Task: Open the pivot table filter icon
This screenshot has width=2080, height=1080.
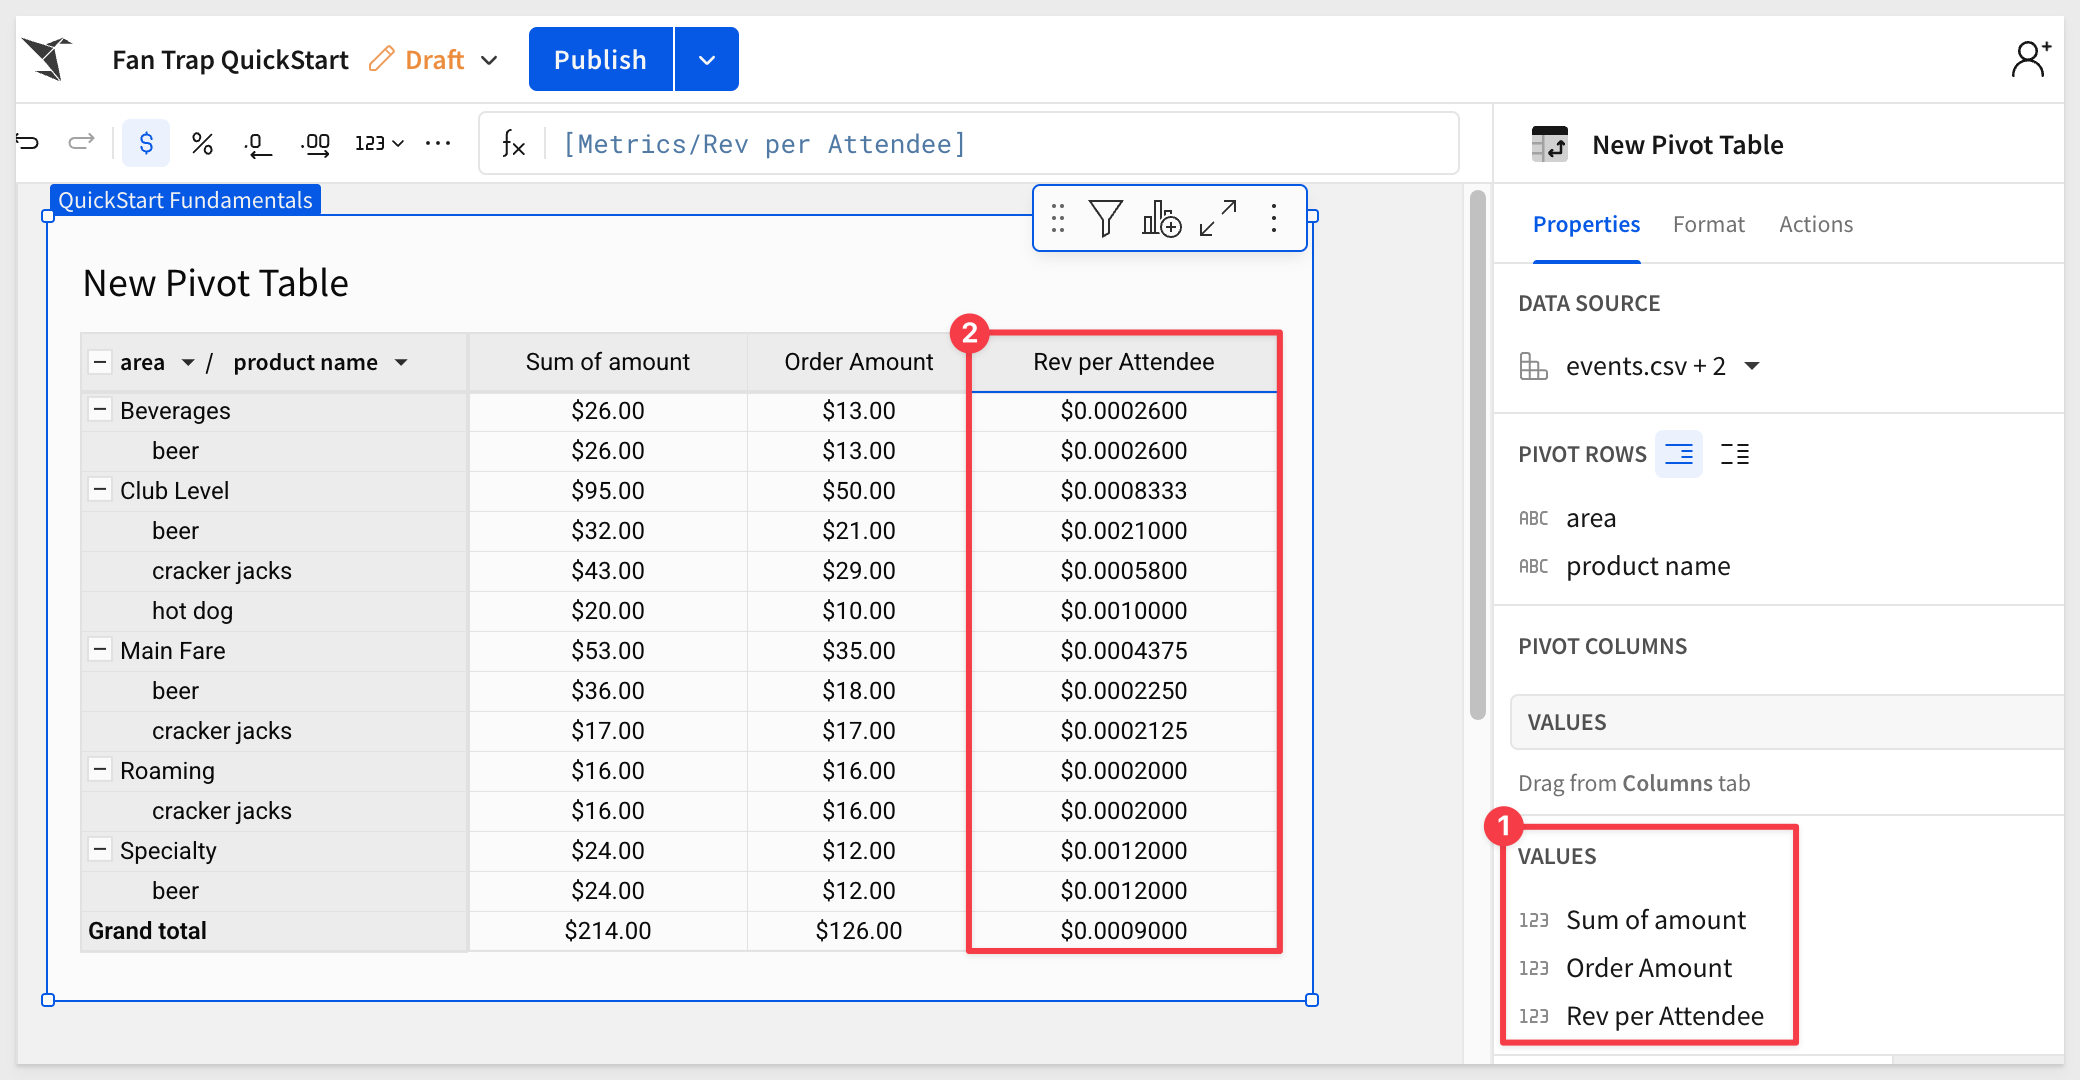Action: (1106, 218)
